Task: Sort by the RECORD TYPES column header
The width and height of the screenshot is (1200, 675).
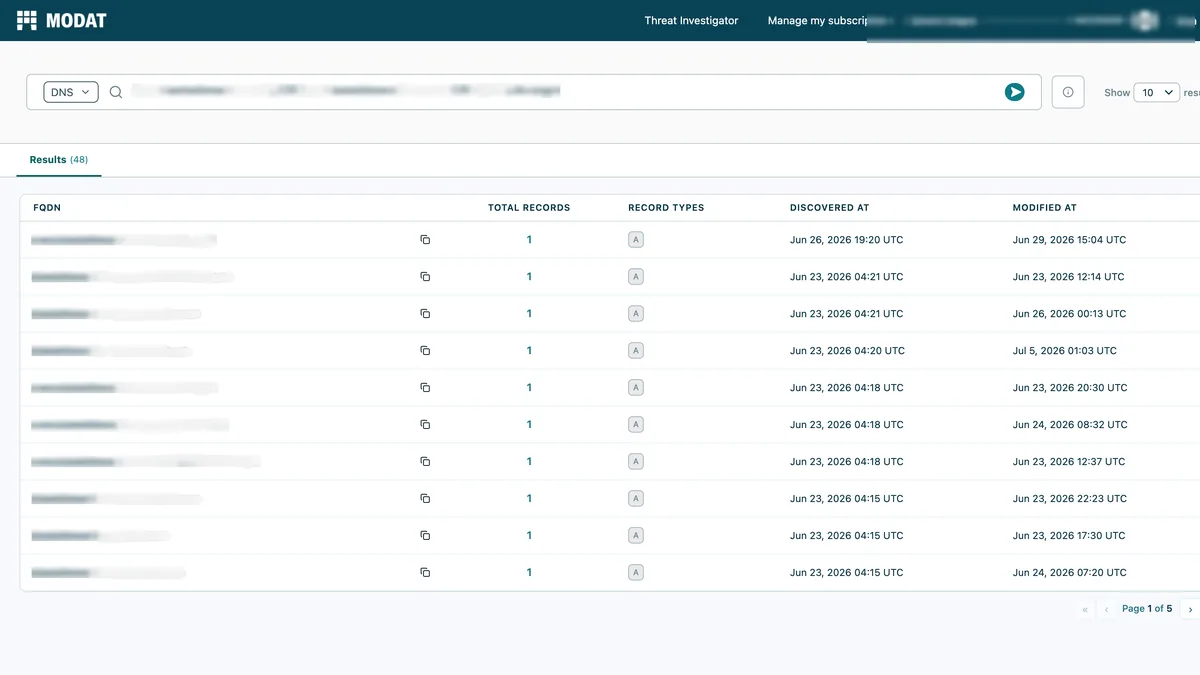Action: 666,208
